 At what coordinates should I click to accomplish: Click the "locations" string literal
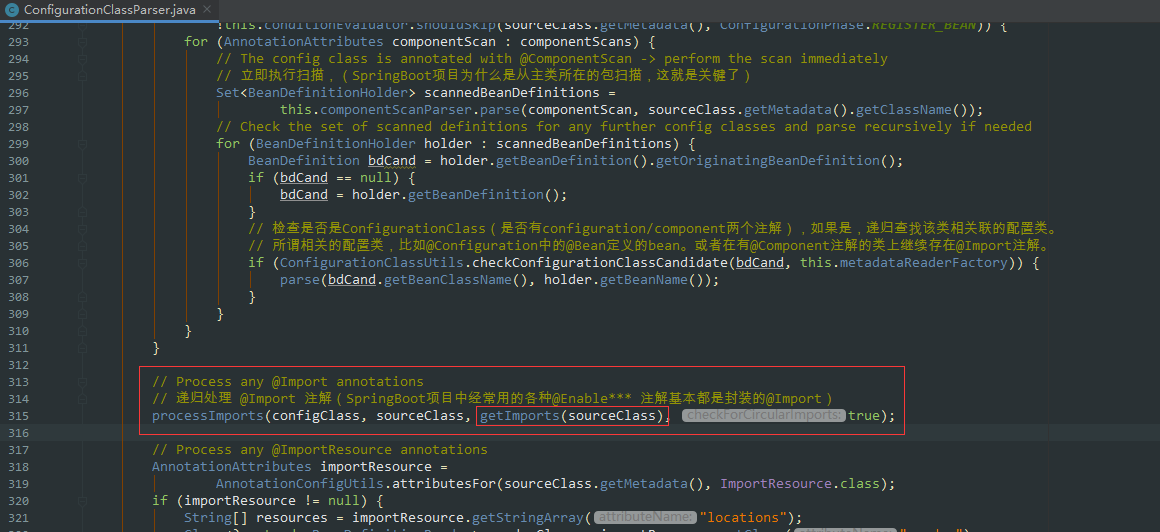point(743,517)
